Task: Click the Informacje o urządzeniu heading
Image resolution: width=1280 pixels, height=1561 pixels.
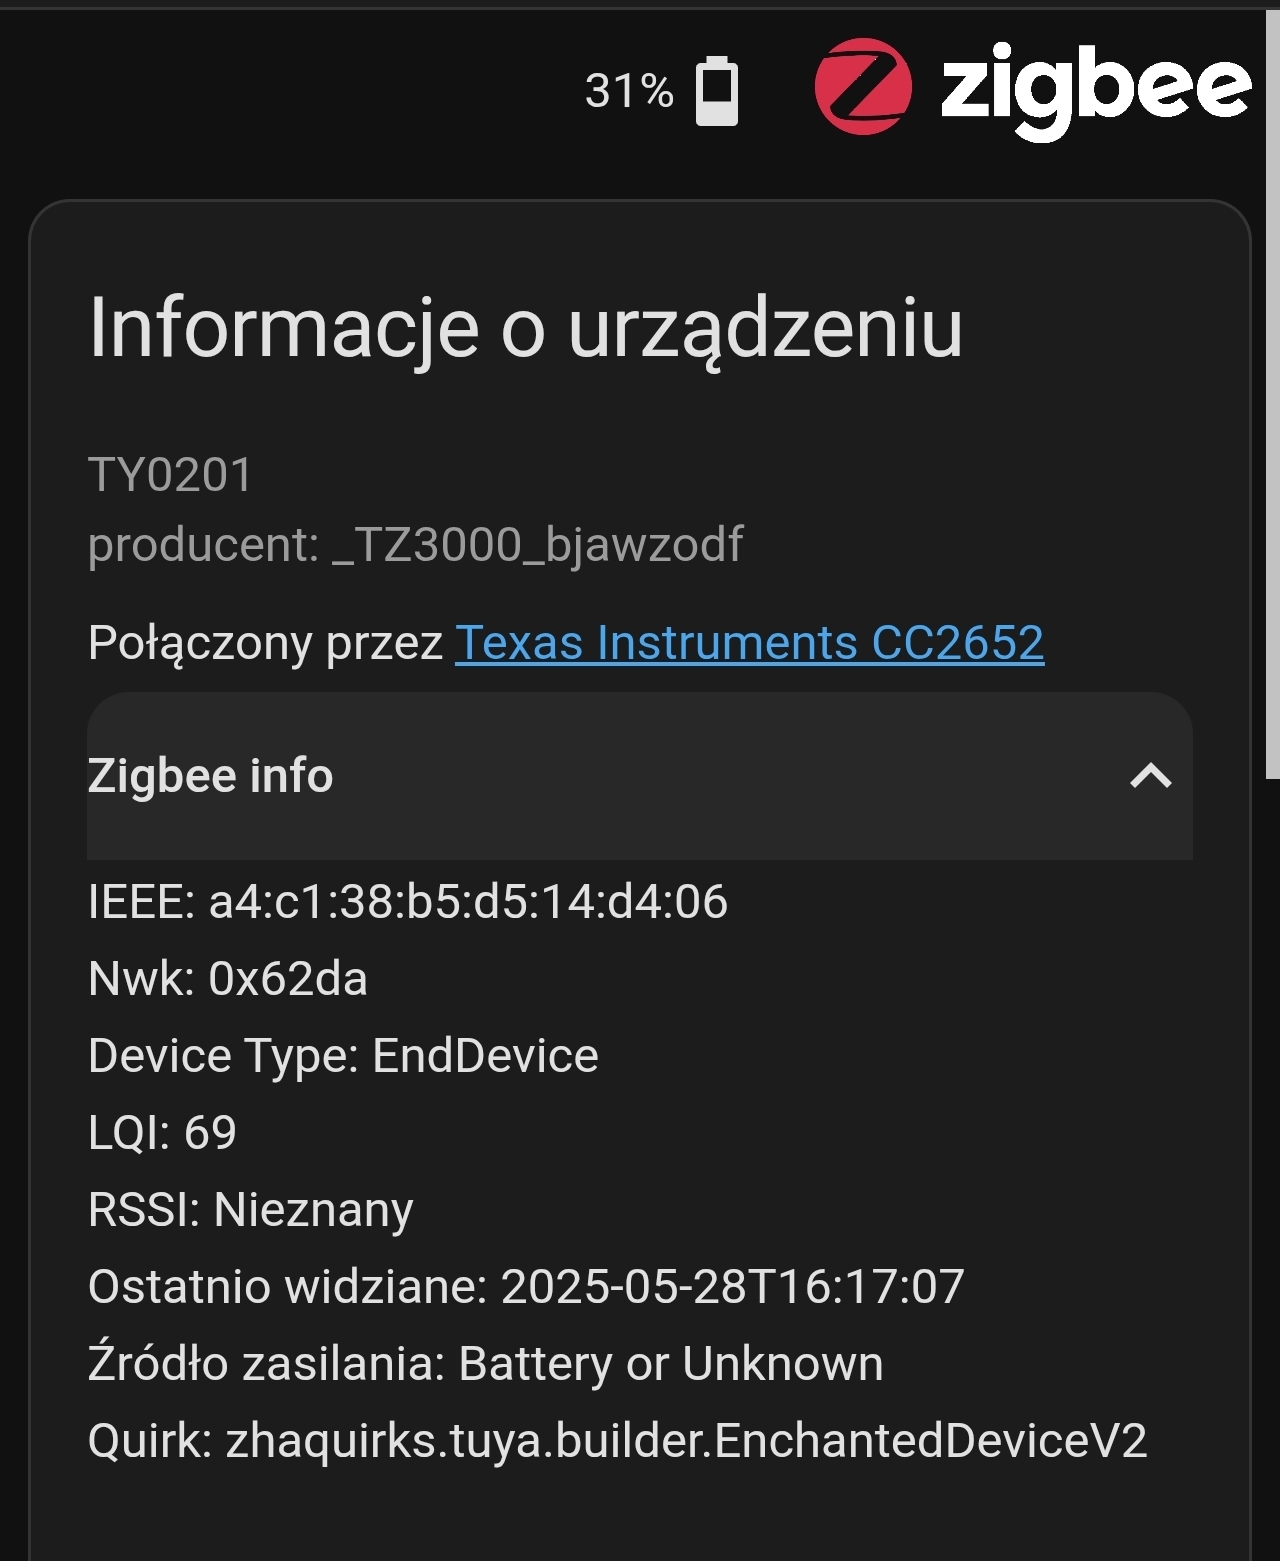Action: pos(525,327)
